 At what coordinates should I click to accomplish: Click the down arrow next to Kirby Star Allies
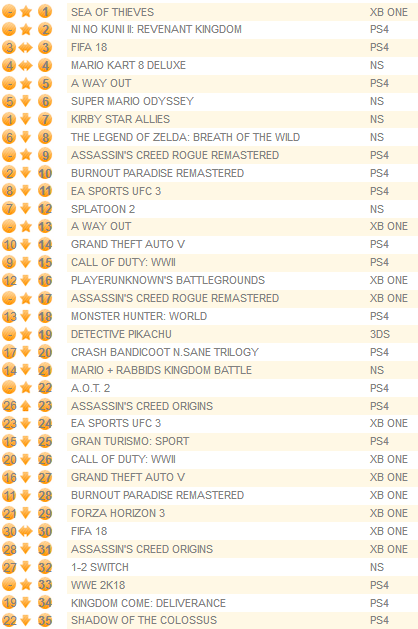point(26,119)
